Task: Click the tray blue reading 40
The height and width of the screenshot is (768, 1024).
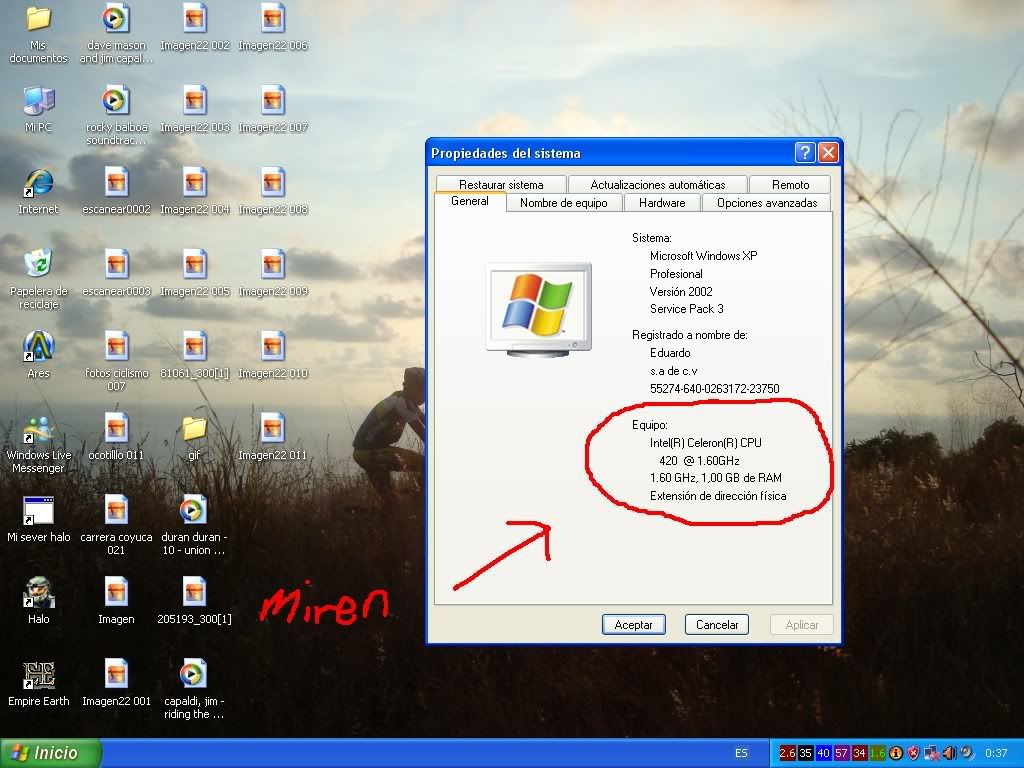Action: [824, 754]
